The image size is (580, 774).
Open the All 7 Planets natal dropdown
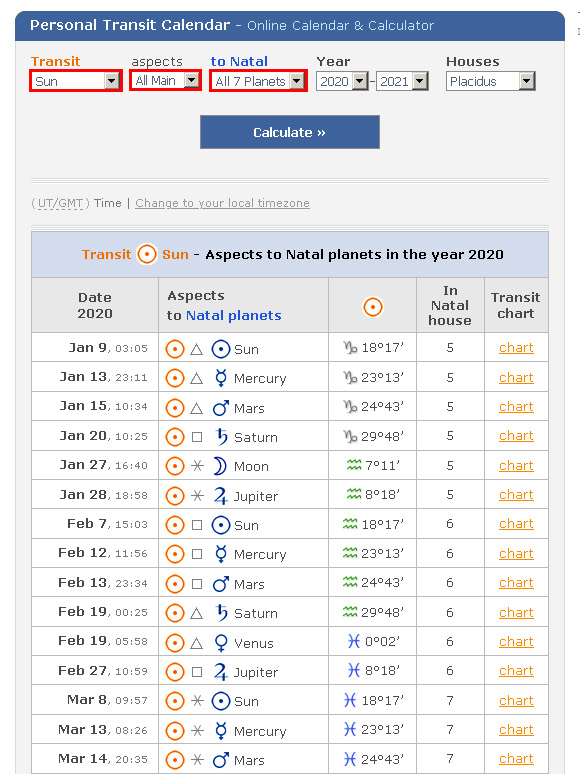[258, 81]
